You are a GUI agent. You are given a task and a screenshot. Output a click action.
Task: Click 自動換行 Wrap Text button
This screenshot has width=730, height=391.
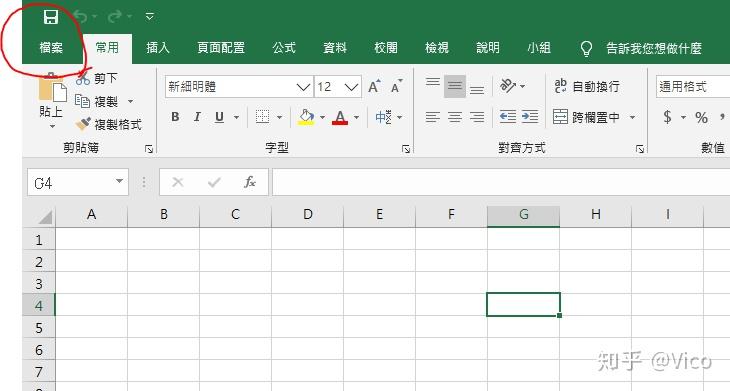[x=587, y=86]
